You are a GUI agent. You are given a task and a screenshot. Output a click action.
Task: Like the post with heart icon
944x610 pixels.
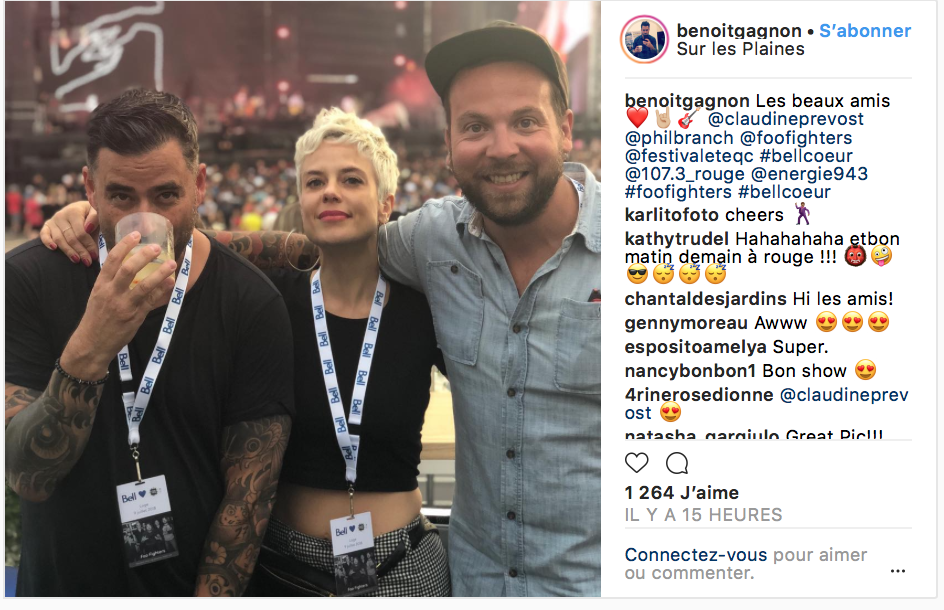636,463
